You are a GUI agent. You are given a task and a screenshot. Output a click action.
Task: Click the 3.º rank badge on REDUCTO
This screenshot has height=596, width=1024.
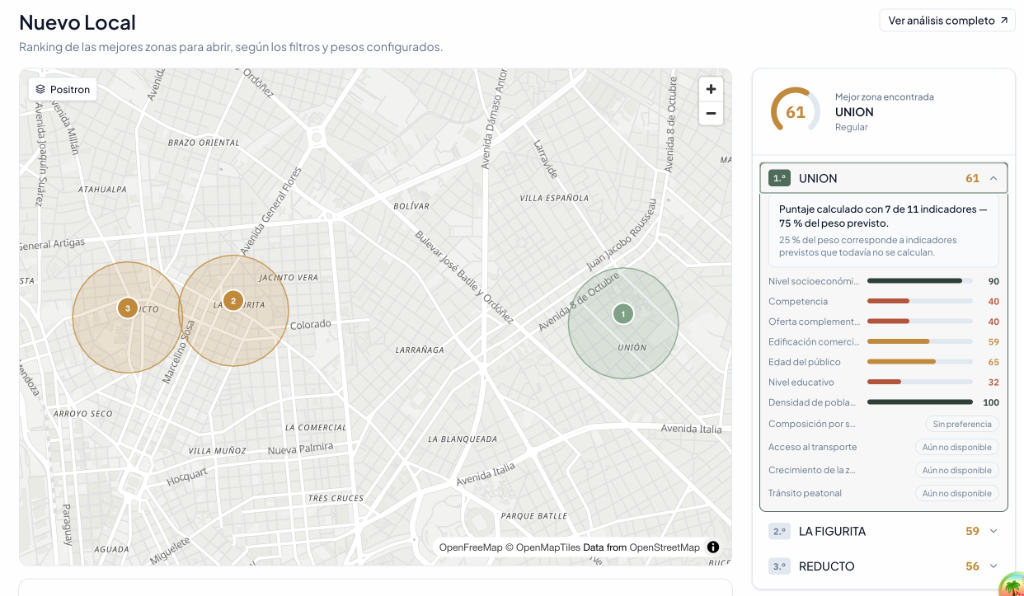click(x=779, y=566)
